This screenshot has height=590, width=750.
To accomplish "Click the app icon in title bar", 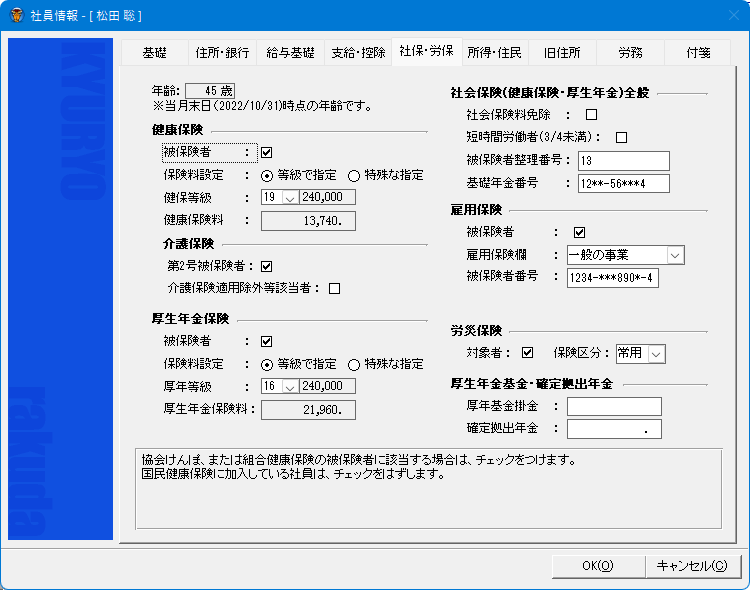I will (x=17, y=15).
